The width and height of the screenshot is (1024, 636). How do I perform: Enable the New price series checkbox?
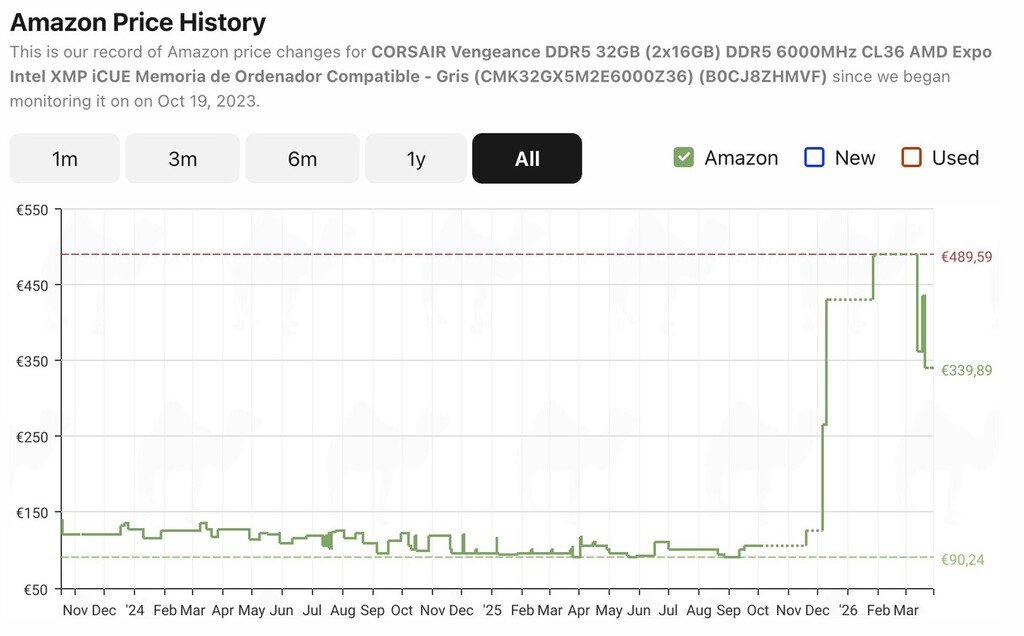[814, 158]
